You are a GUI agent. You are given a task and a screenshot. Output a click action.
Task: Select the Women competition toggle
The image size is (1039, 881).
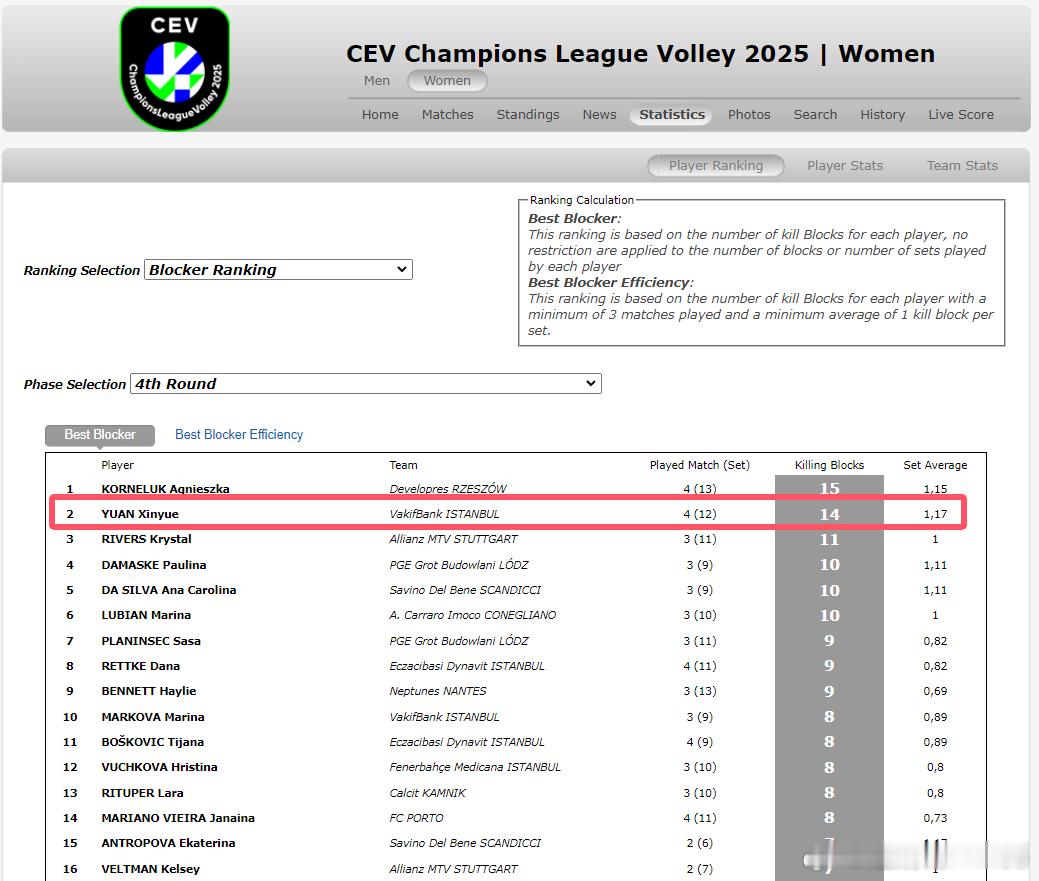[x=447, y=81]
